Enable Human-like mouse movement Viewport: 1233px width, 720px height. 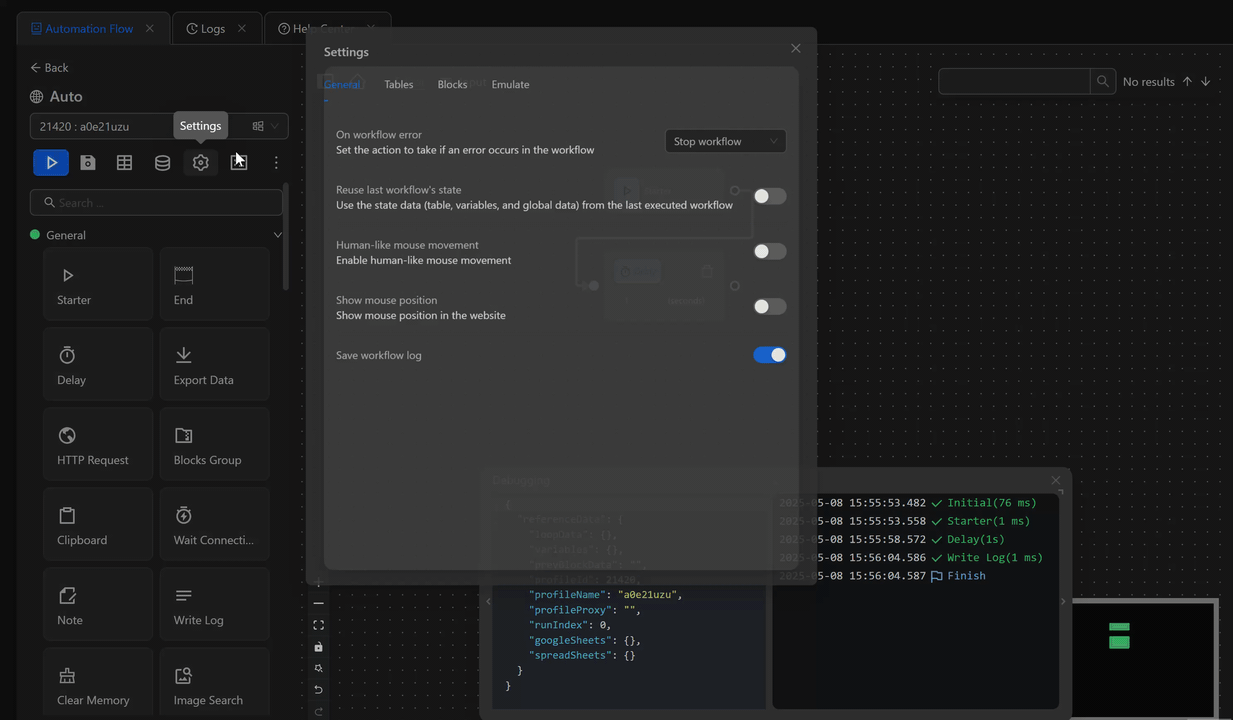(x=769, y=251)
